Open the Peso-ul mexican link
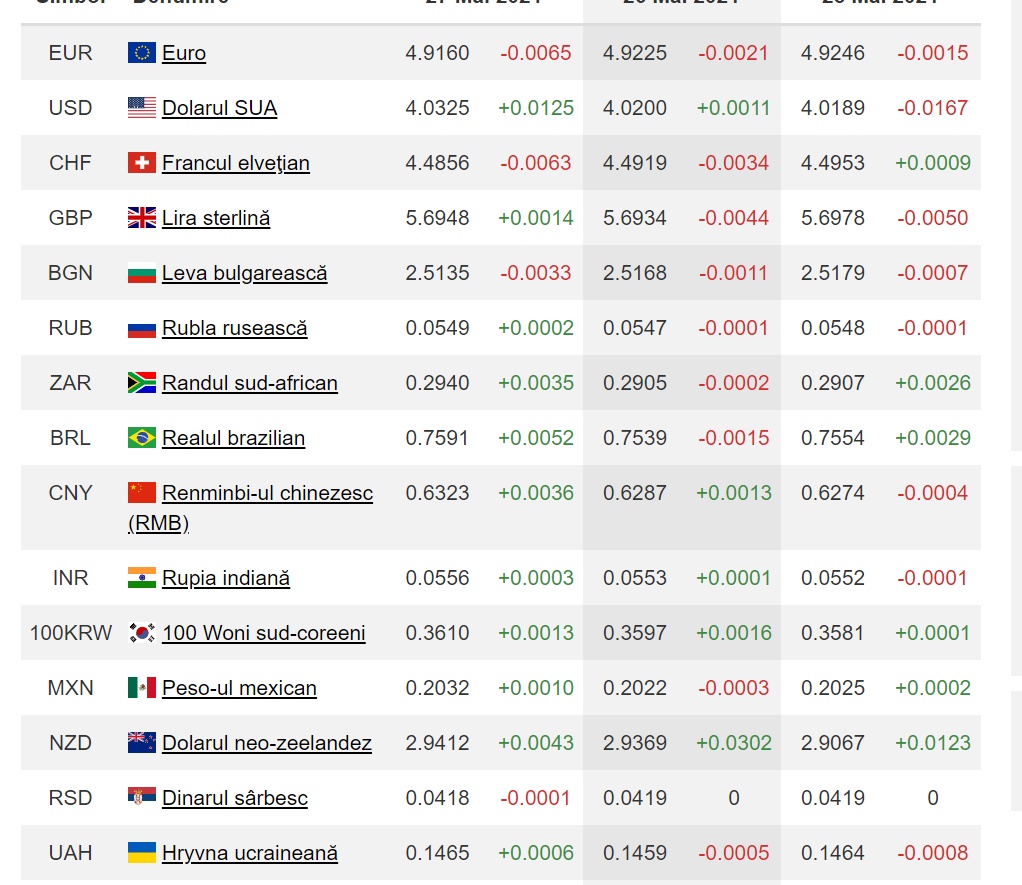Image resolution: width=1022 pixels, height=885 pixels. (x=239, y=688)
